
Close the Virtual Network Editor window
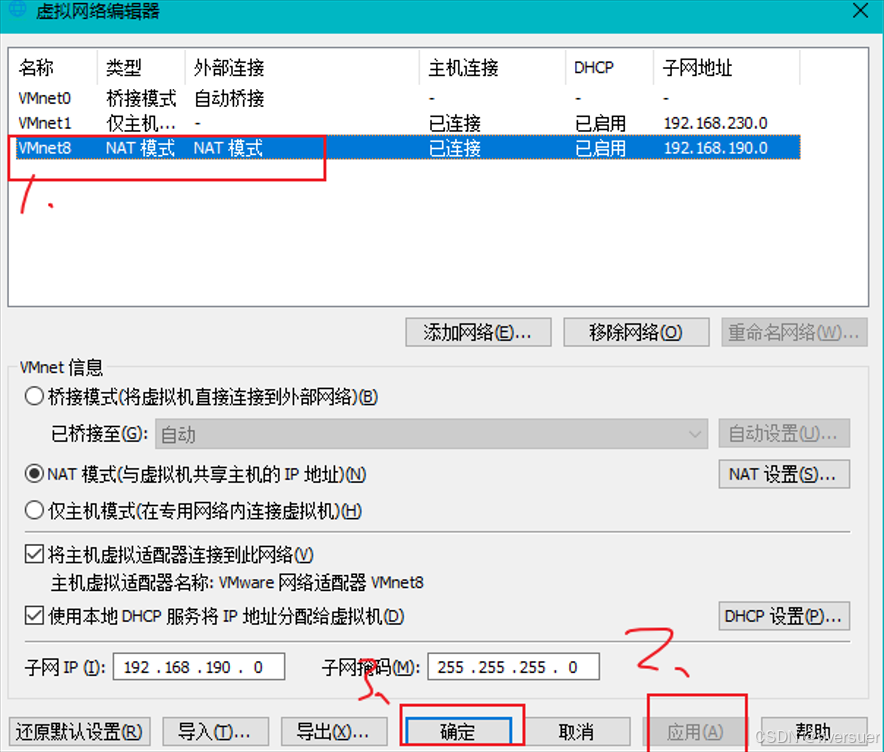(860, 11)
